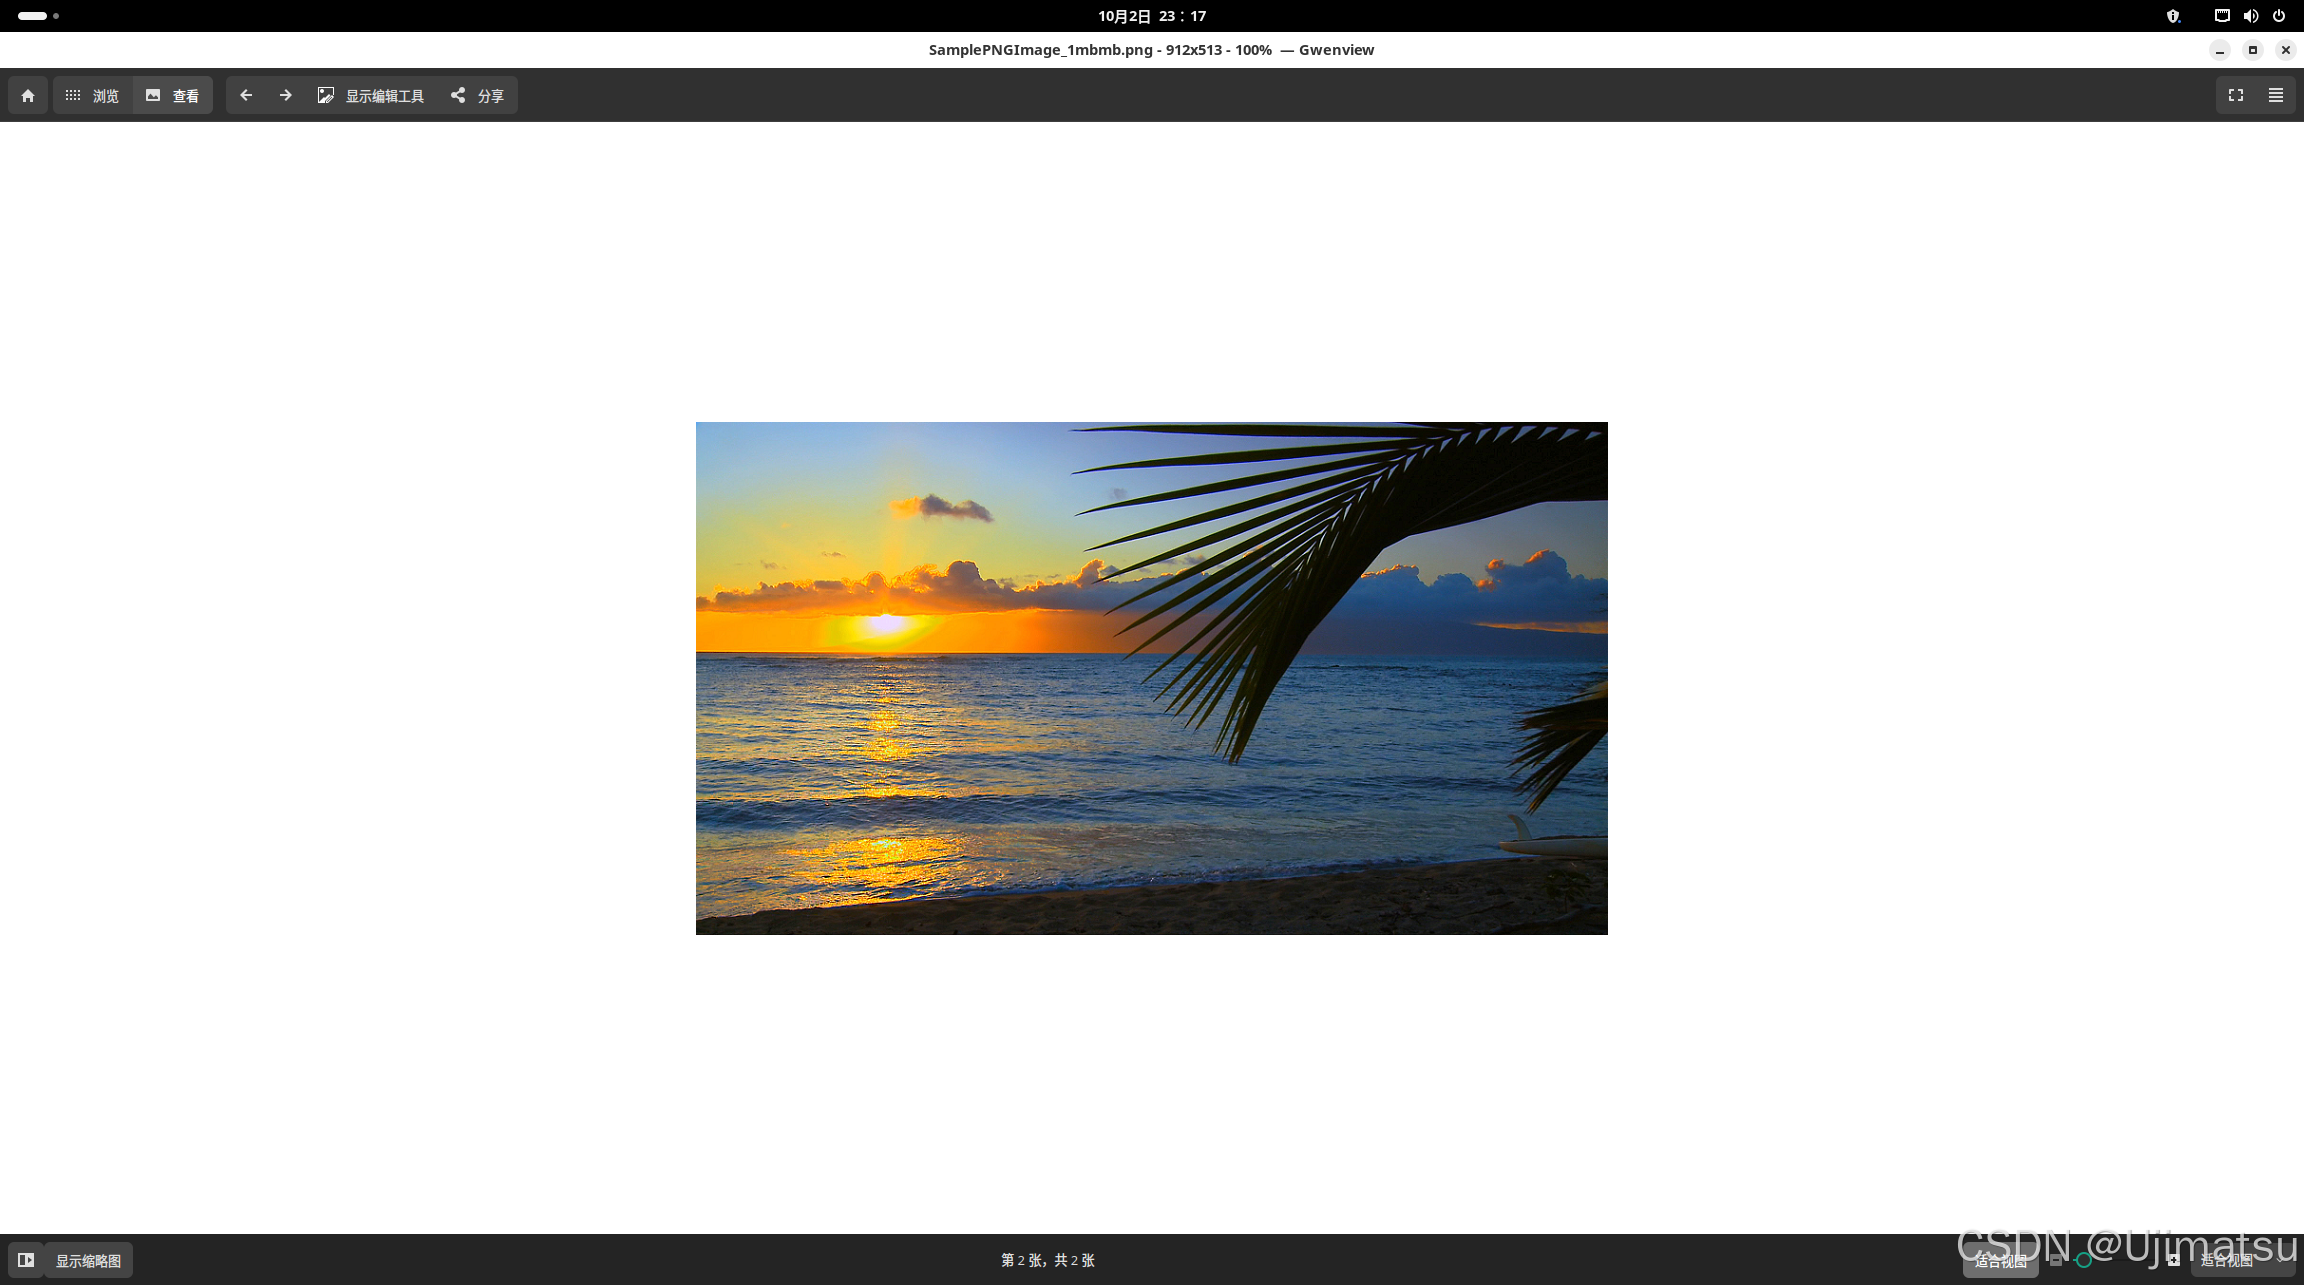Go to the home start page
The height and width of the screenshot is (1285, 2304).
(28, 96)
